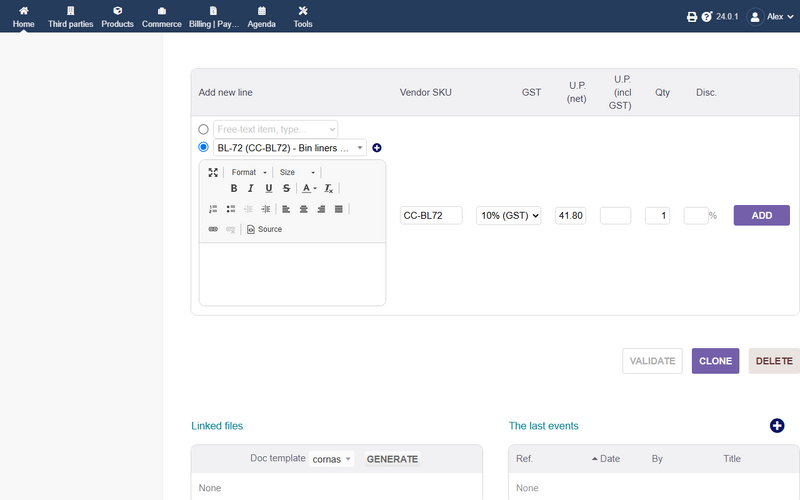
Task: Click the U.P. net field 41.80
Action: 570,215
